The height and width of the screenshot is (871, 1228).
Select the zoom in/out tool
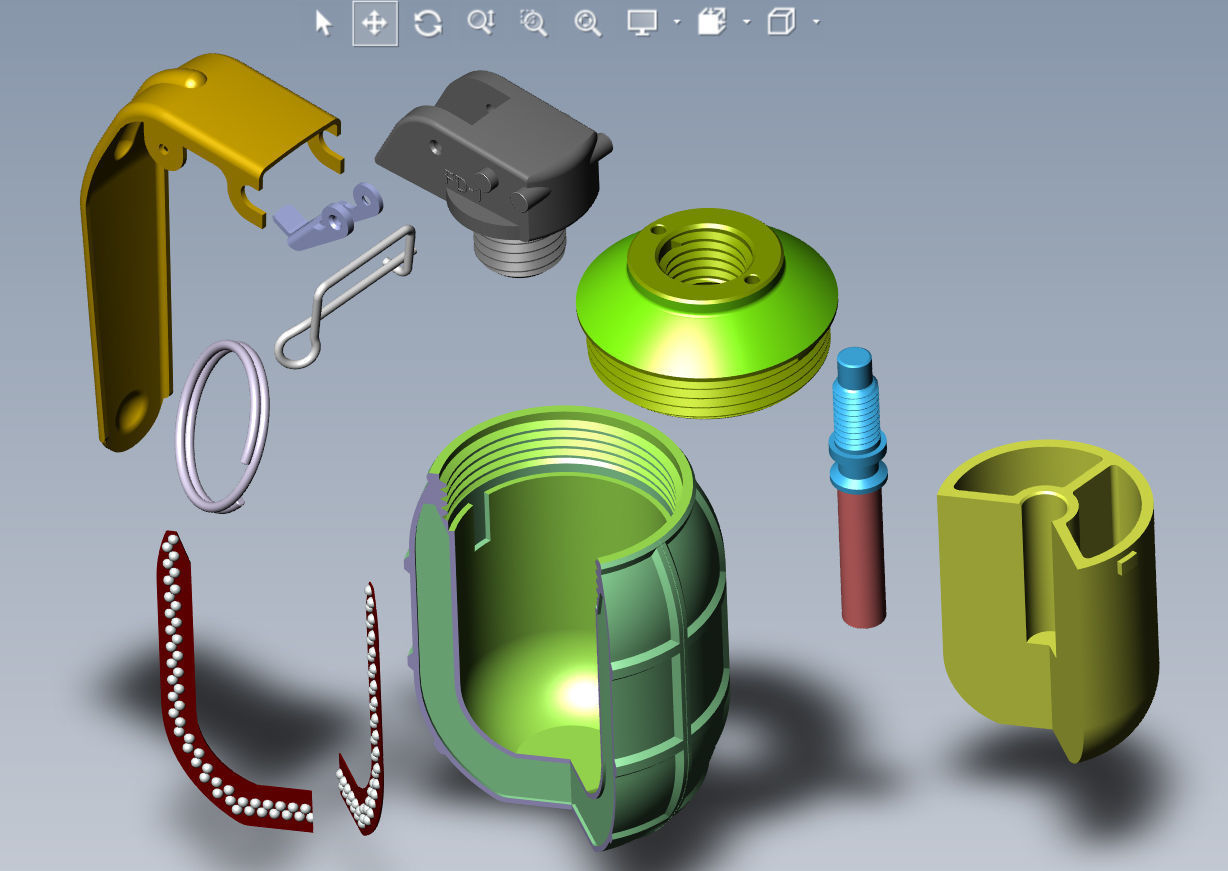tap(481, 23)
